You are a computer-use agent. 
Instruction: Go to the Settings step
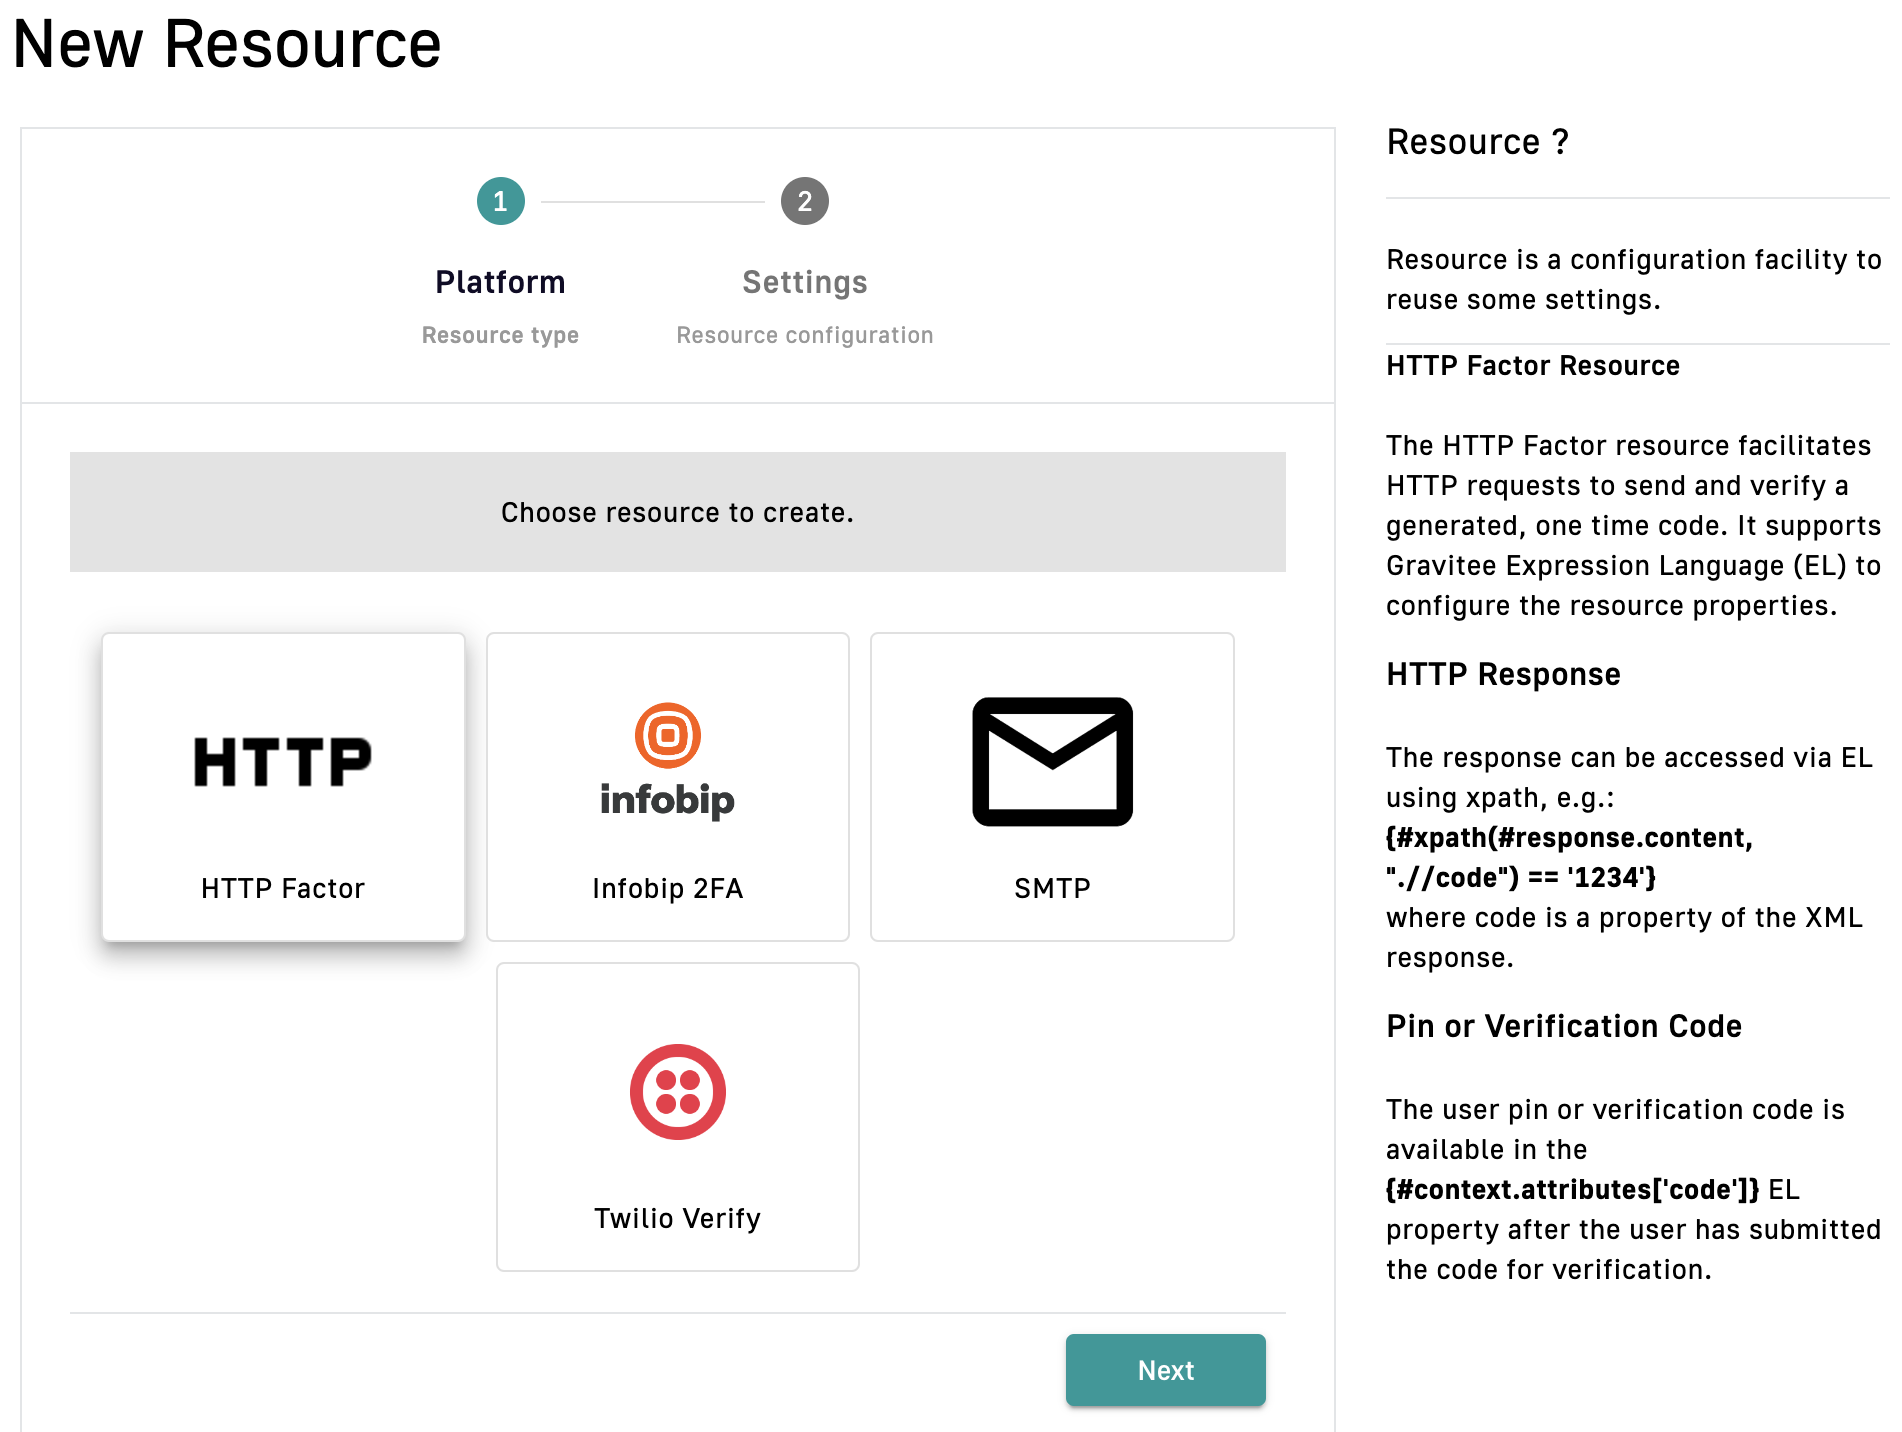(x=804, y=282)
